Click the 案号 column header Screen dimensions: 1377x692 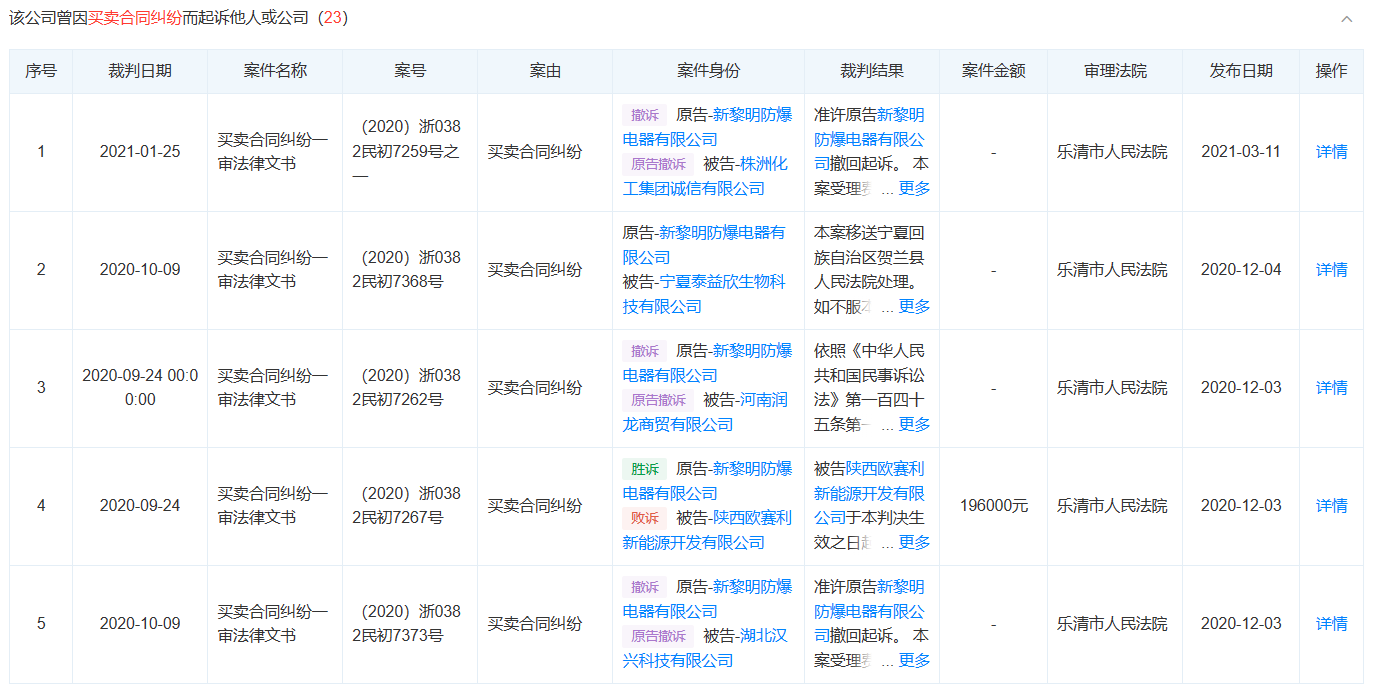pyautogui.click(x=410, y=71)
